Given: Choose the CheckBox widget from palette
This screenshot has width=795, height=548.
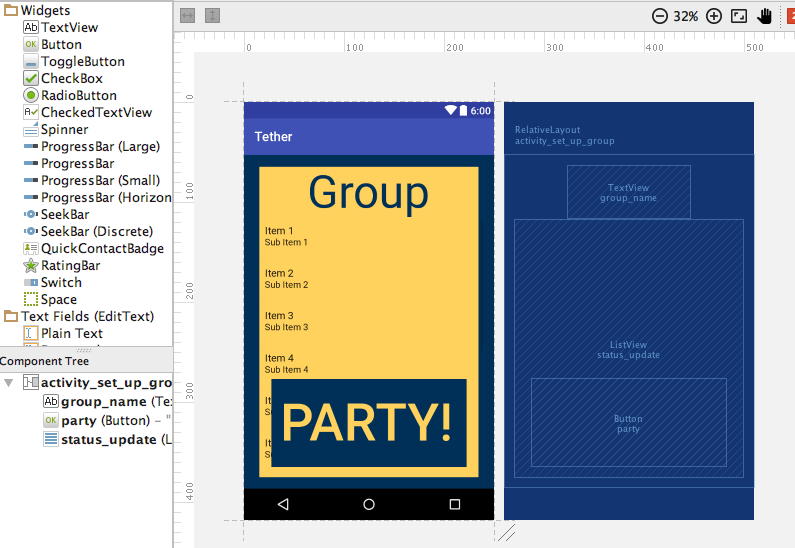Looking at the screenshot, I should [63, 79].
